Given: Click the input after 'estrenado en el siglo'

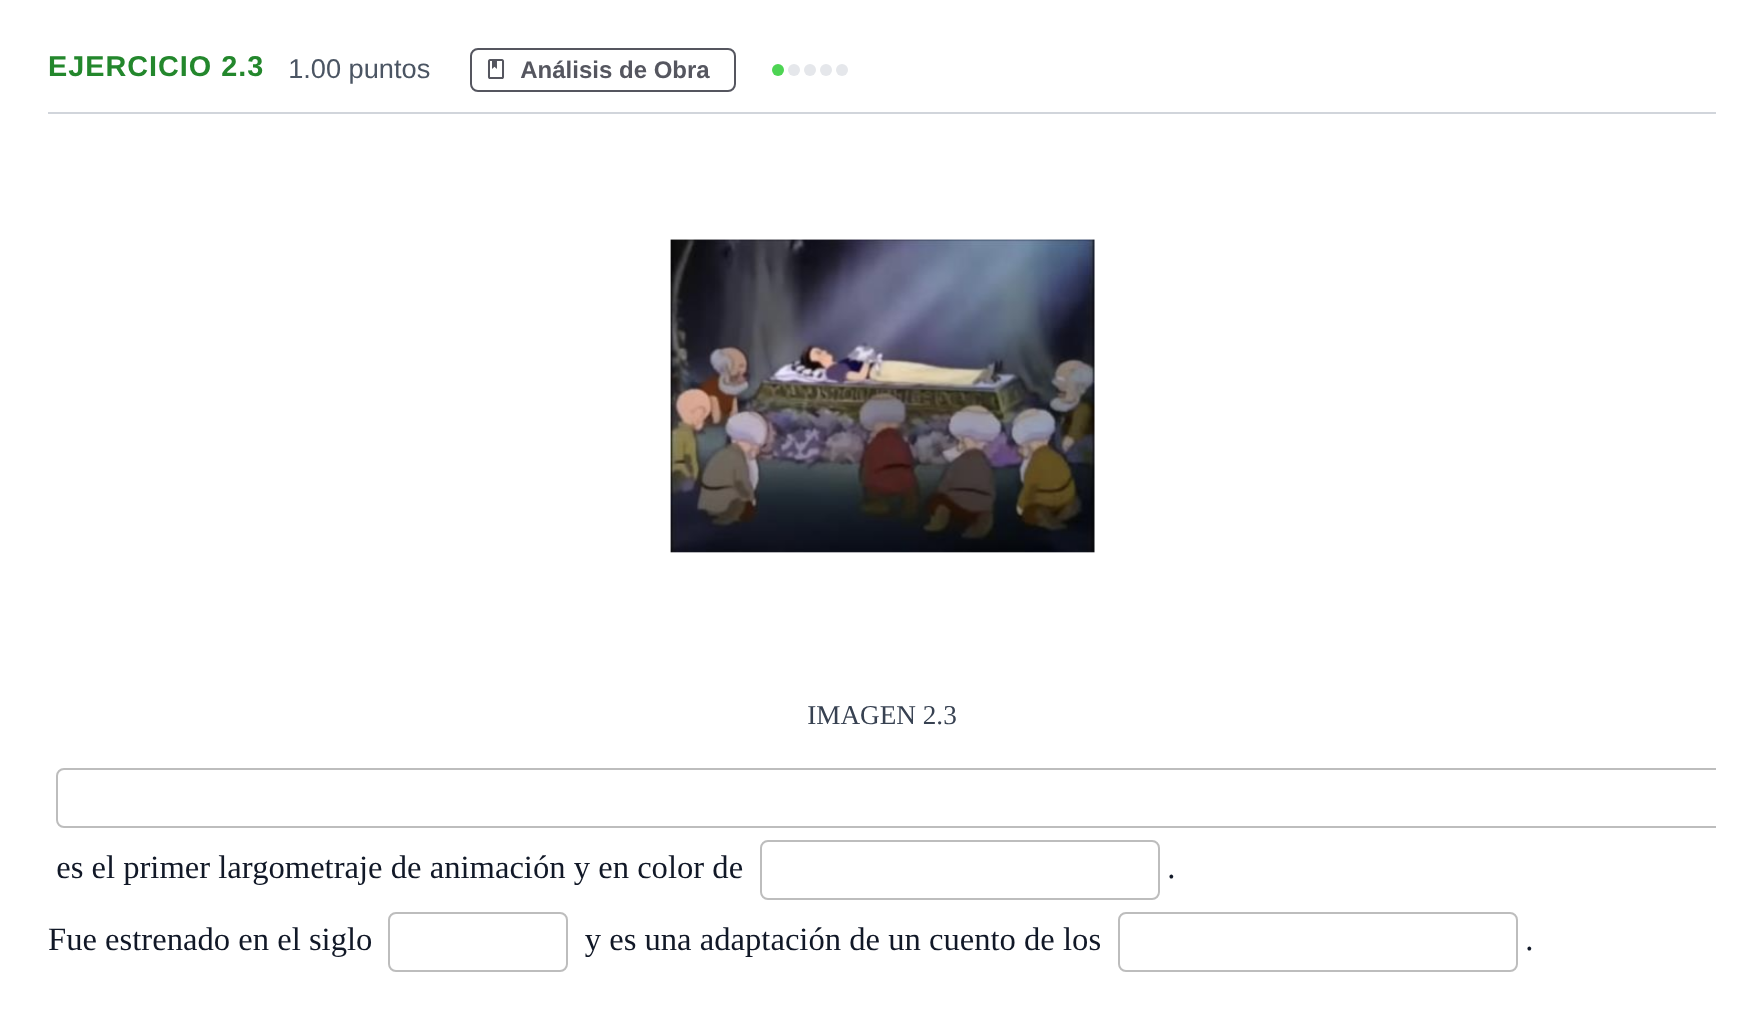Looking at the screenshot, I should (478, 942).
